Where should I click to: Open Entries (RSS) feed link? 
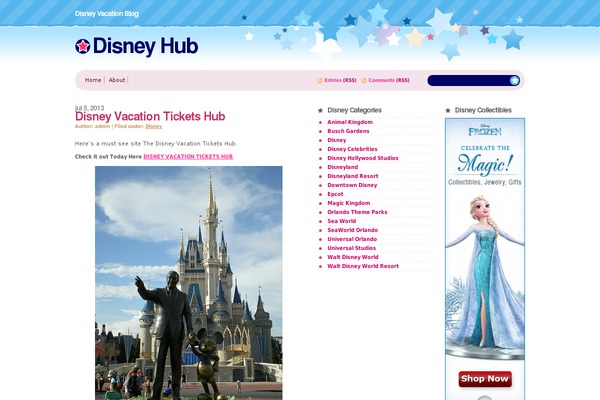[x=340, y=80]
